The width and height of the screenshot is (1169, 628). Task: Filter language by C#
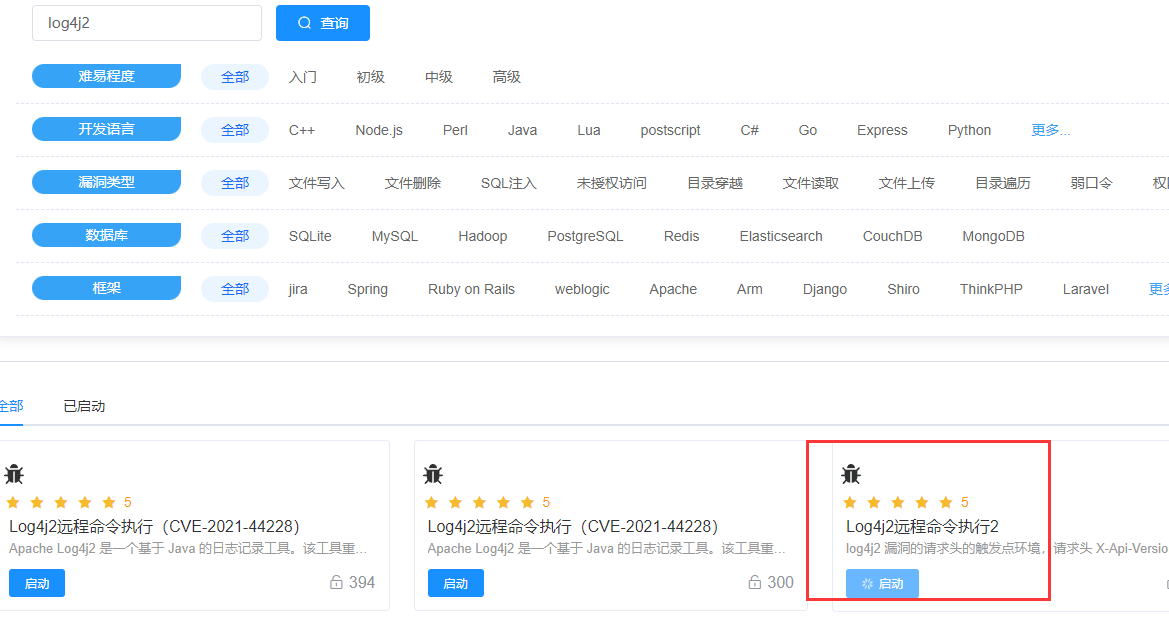(x=750, y=130)
